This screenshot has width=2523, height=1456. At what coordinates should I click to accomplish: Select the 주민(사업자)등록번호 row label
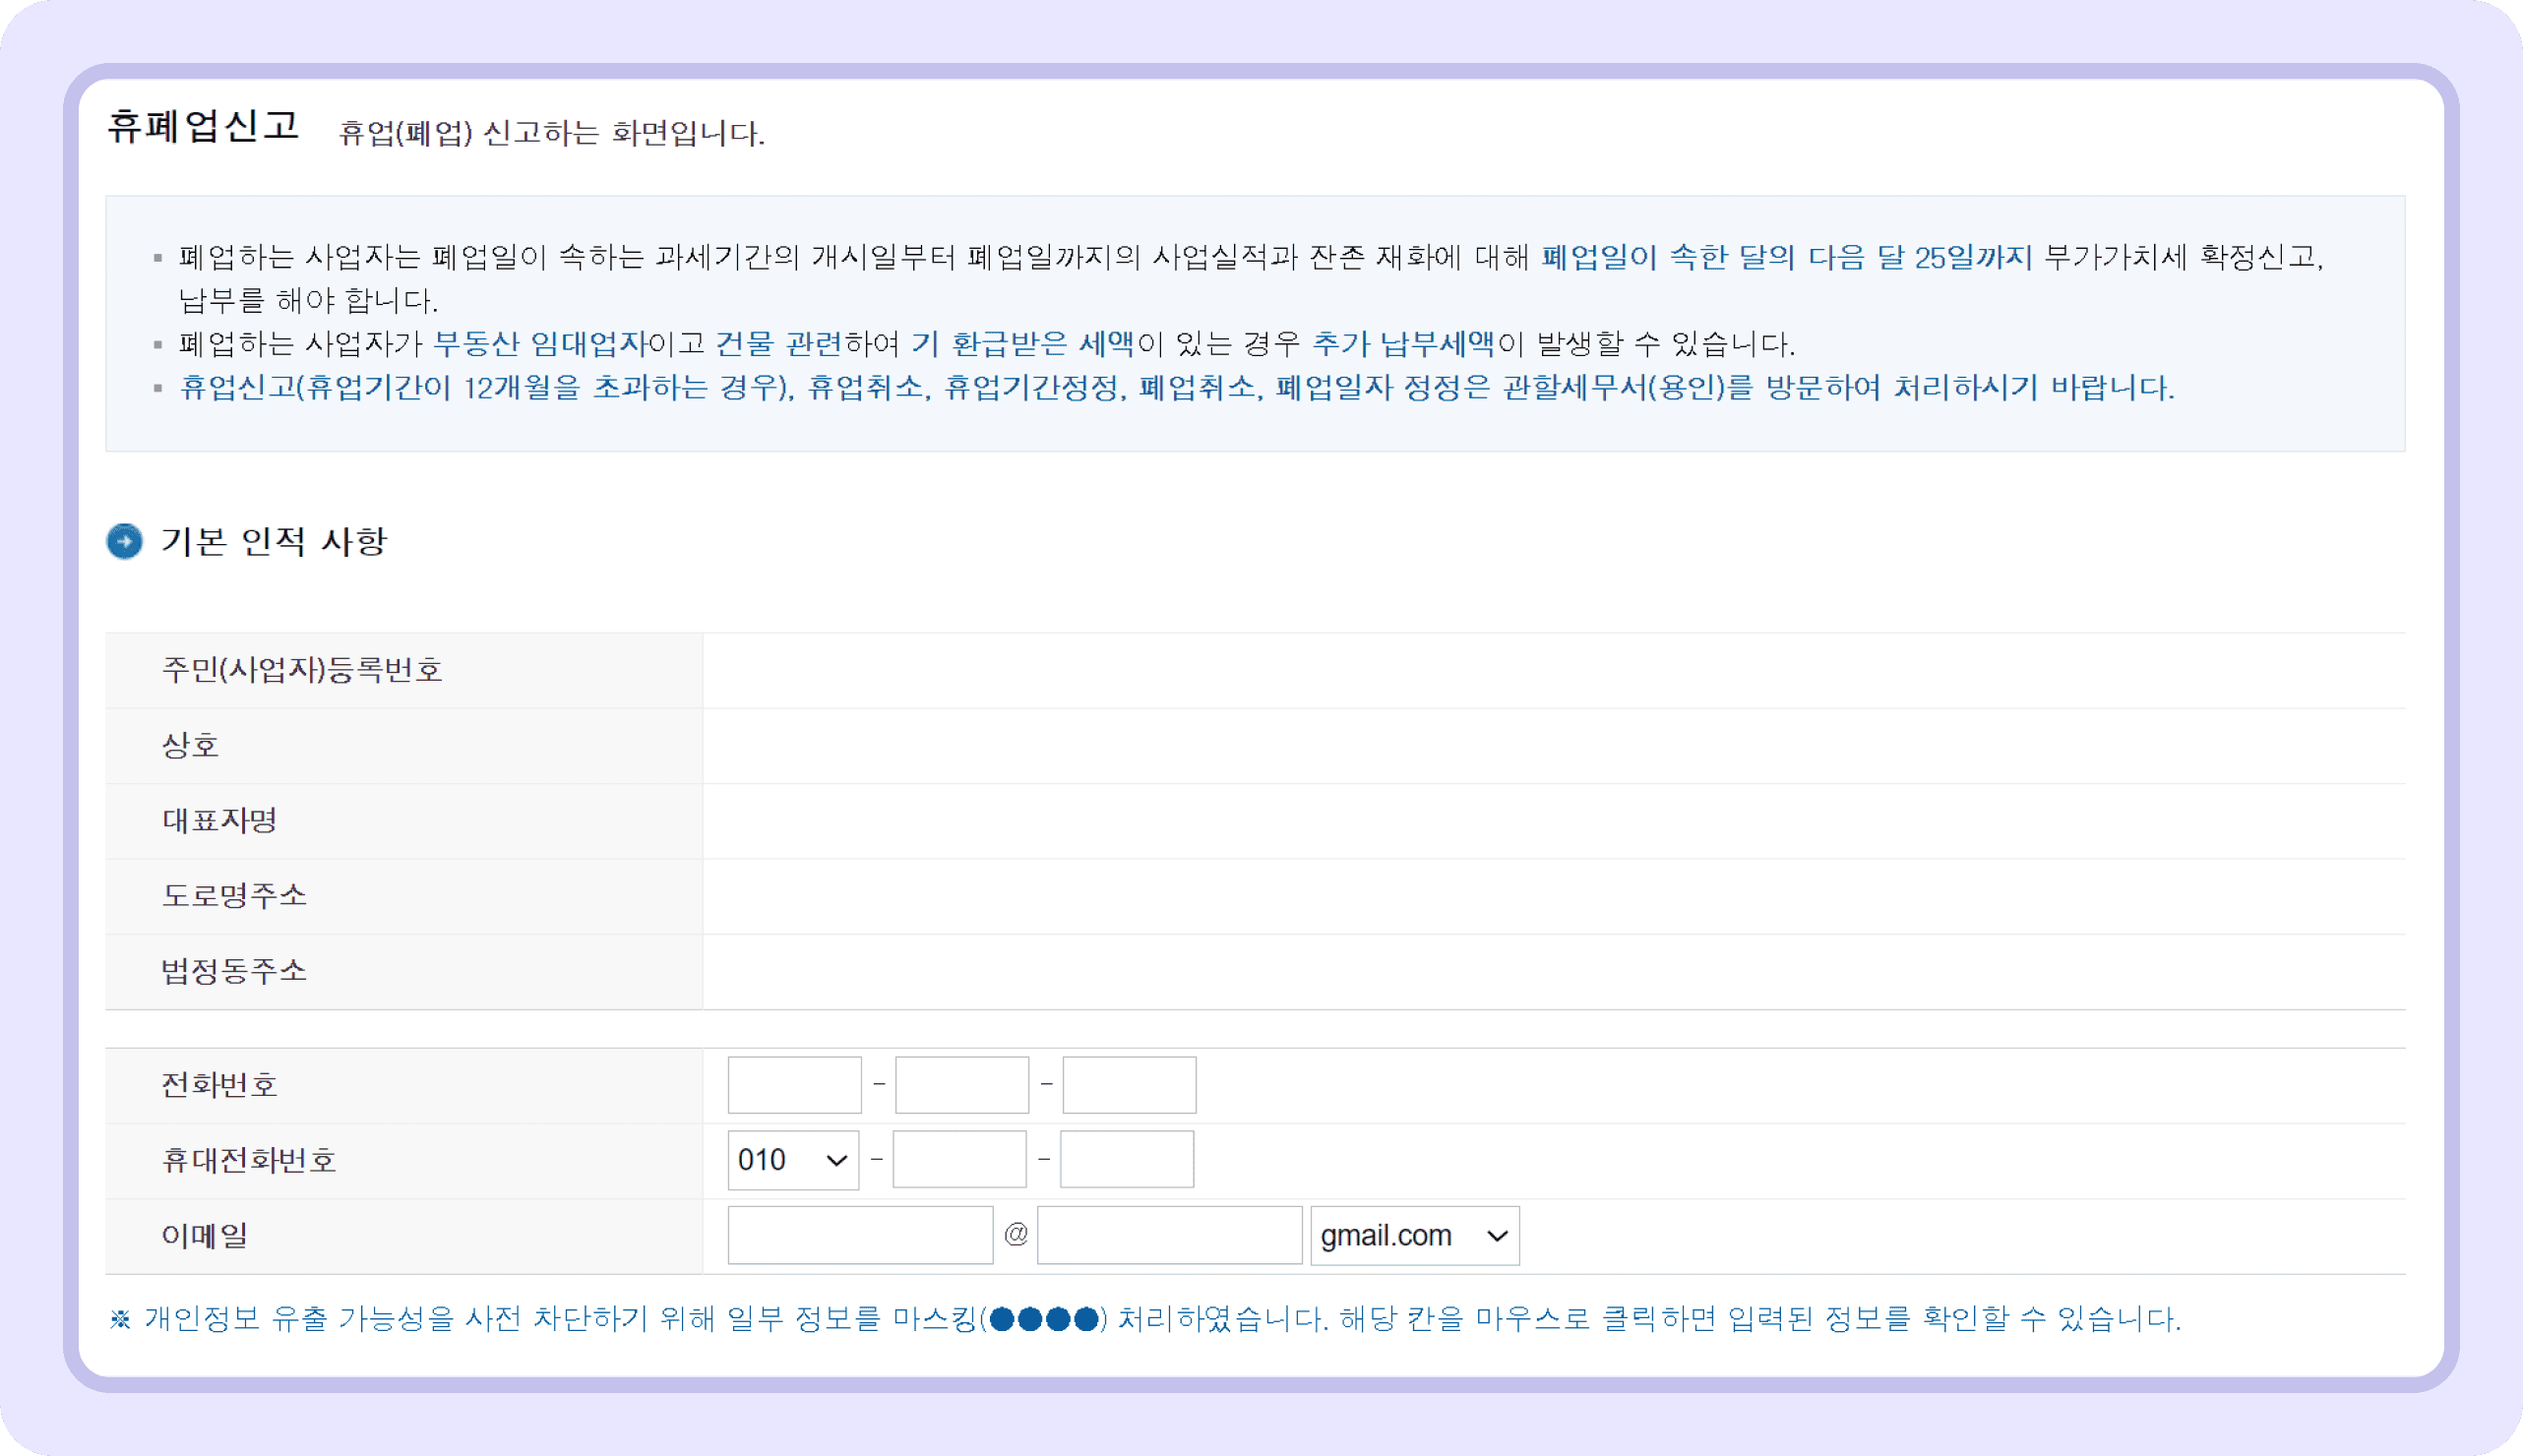pos(302,670)
